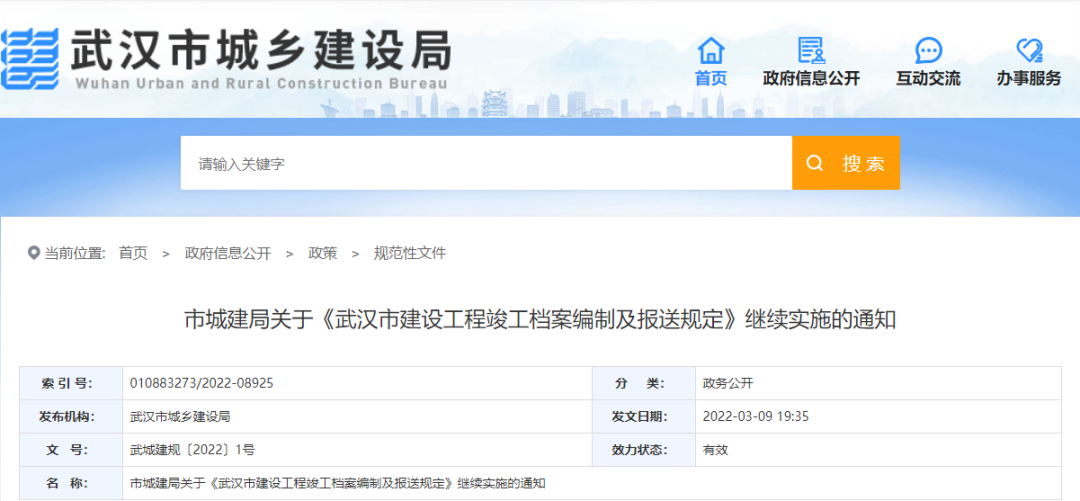Click the document number 武城建规〔2022〕1号
The height and width of the screenshot is (501, 1080).
(x=192, y=449)
